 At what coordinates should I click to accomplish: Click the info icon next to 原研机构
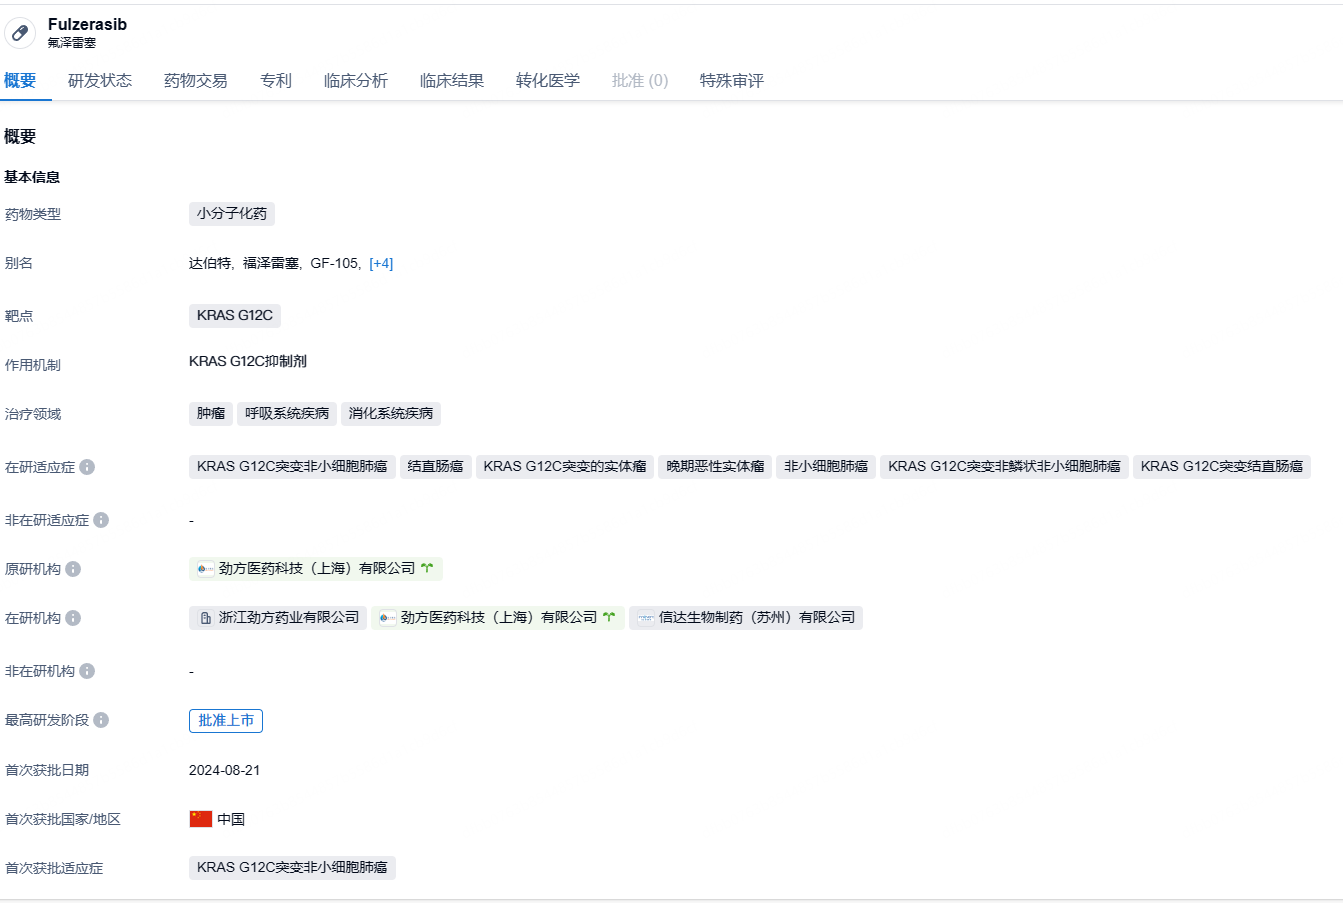click(x=73, y=569)
